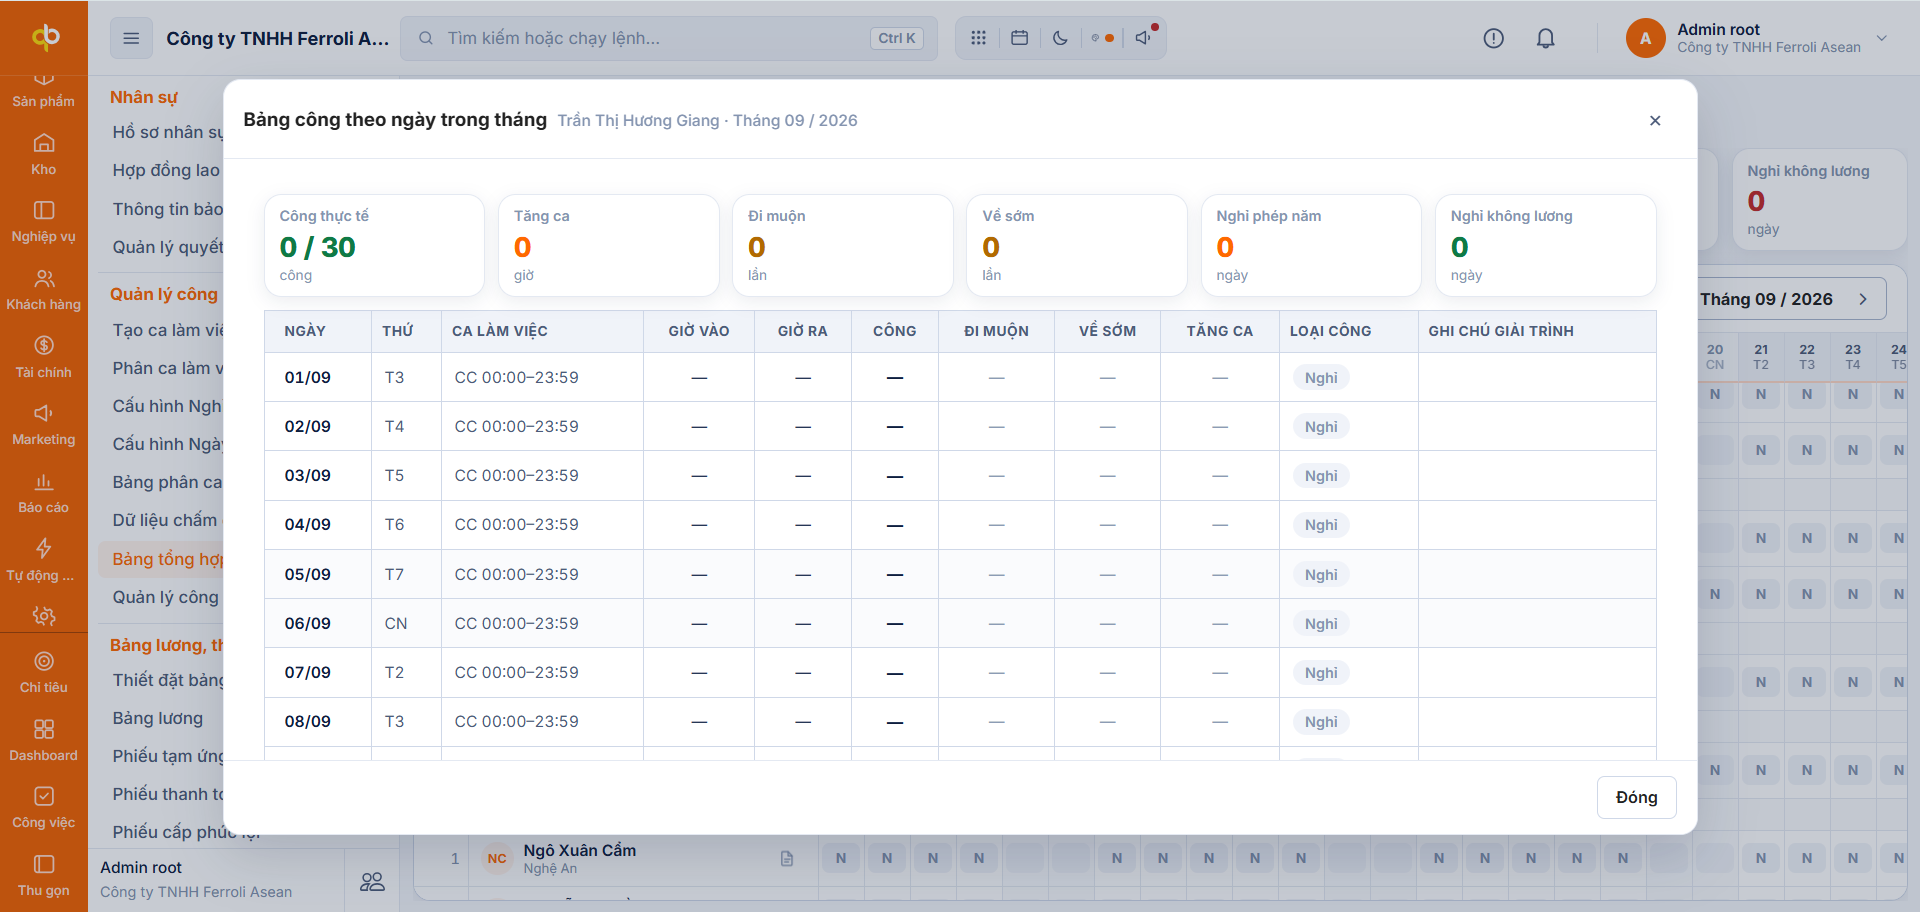Open Công việc tasks module
Image resolution: width=1920 pixels, height=912 pixels.
[44, 808]
